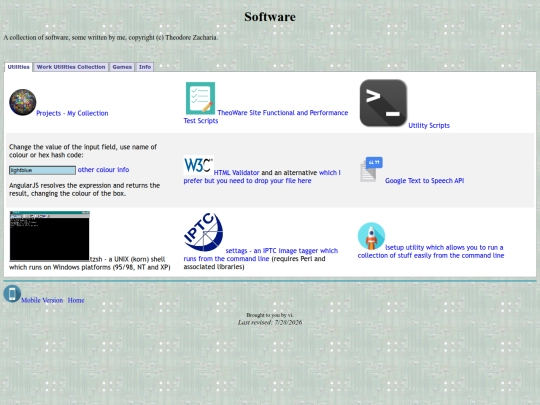This screenshot has height=405, width=540.
Task: Click the rocket isetup icon
Action: pyautogui.click(x=371, y=236)
